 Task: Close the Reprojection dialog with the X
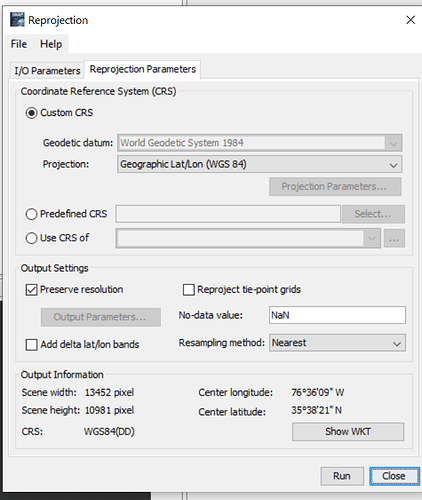point(410,20)
